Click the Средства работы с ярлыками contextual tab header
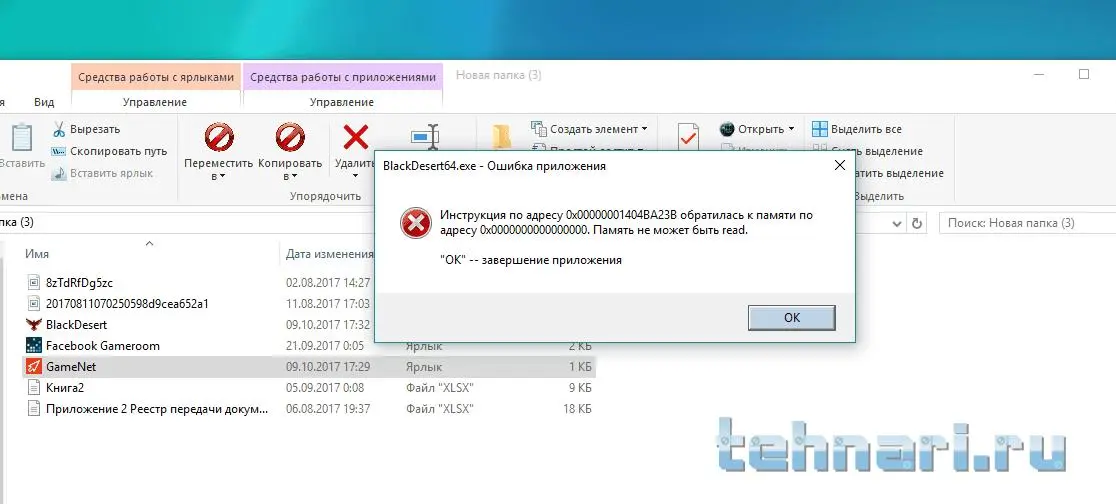The width and height of the screenshot is (1116, 504). (x=156, y=77)
